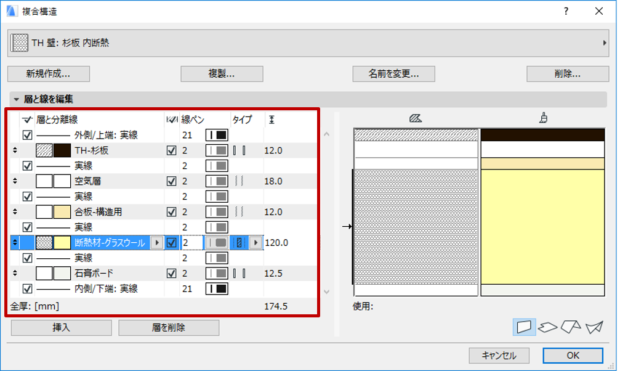Open the material dropdown arrow of 断熱材-グラスウール

coord(157,242)
